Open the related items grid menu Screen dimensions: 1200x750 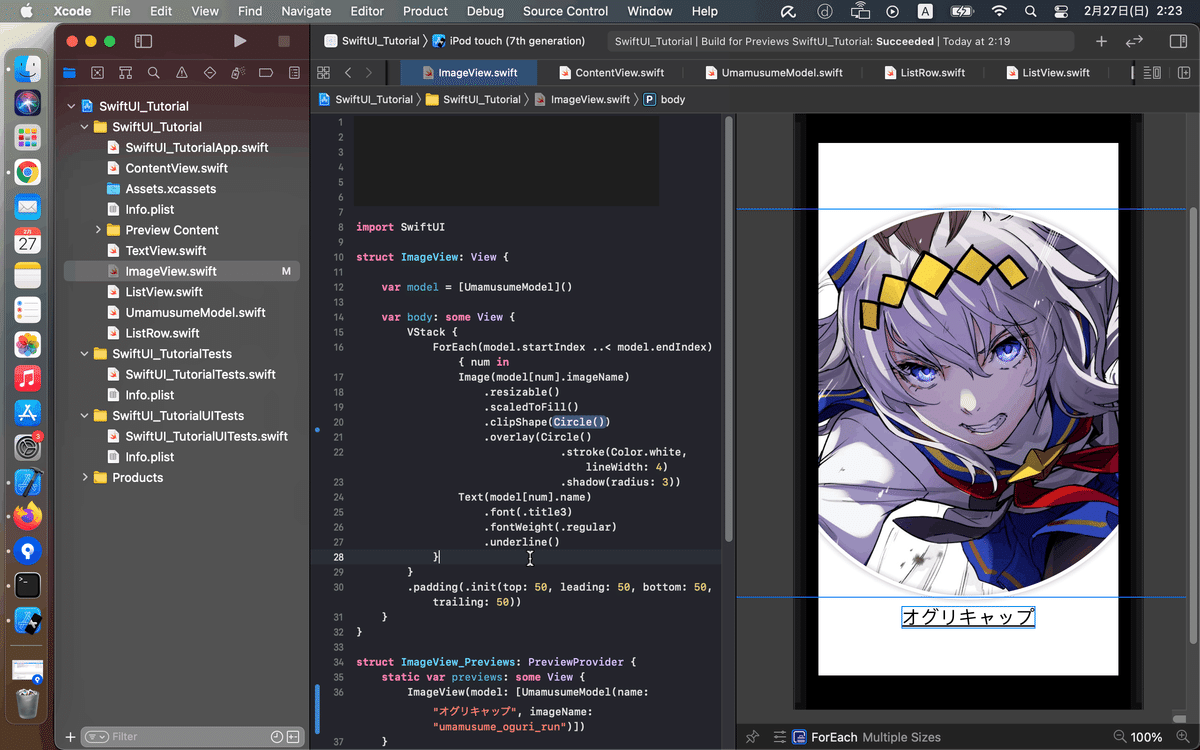pyautogui.click(x=323, y=73)
